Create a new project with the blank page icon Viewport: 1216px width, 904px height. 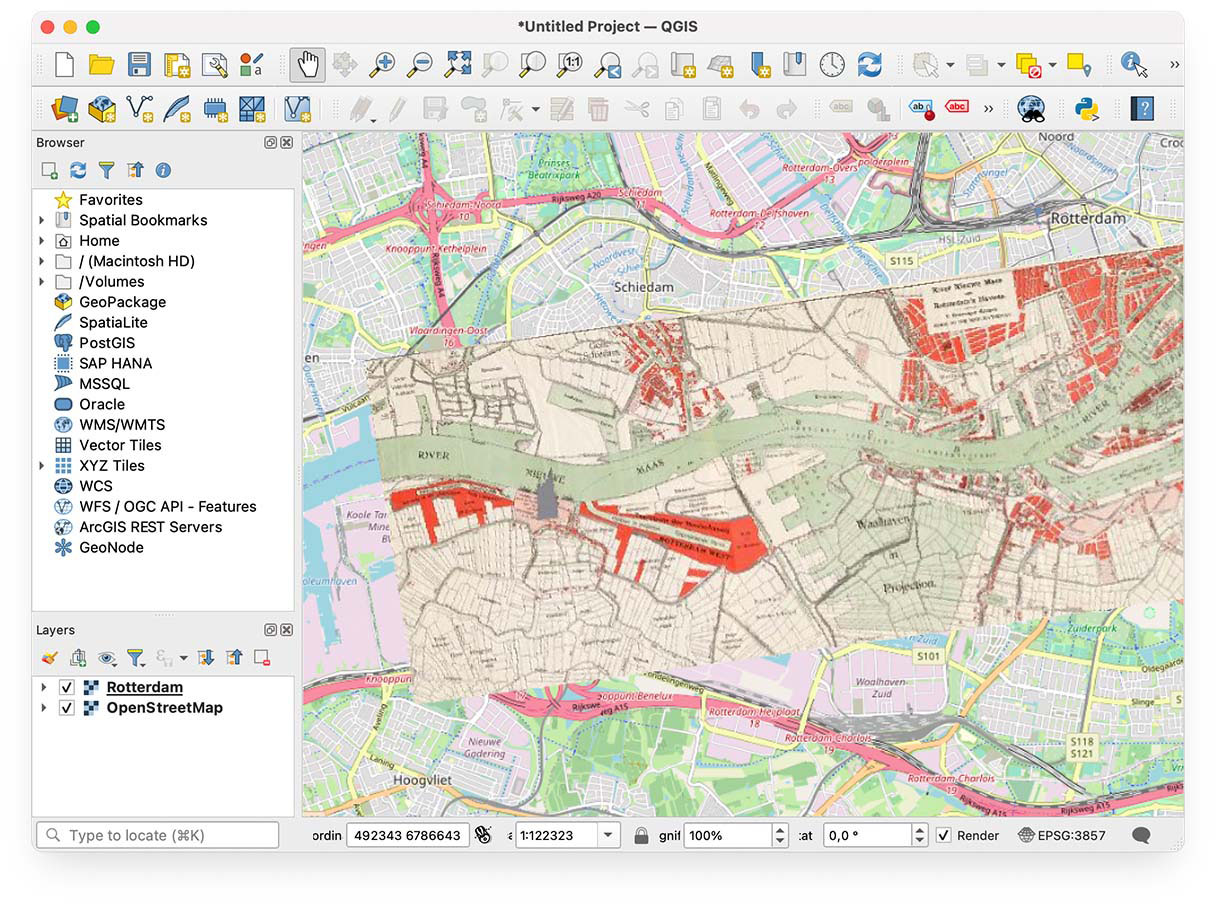pyautogui.click(x=64, y=65)
